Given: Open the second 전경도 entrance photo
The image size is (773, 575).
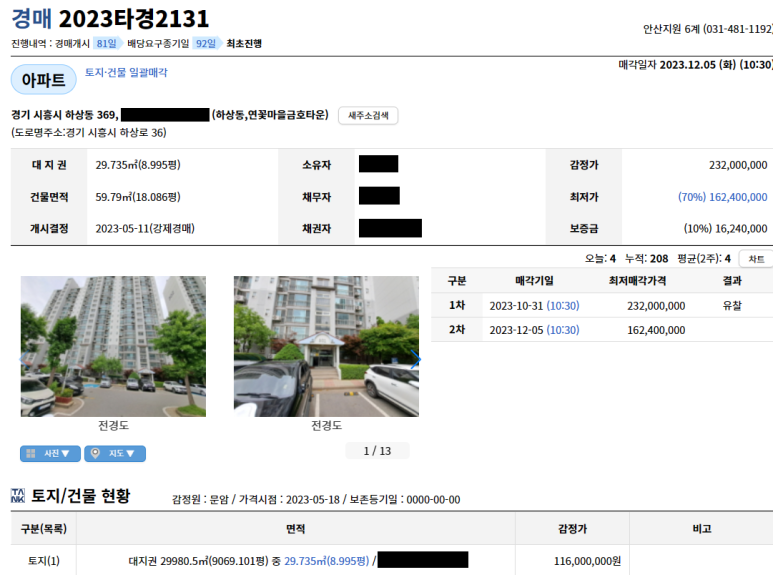Looking at the screenshot, I should (326, 346).
